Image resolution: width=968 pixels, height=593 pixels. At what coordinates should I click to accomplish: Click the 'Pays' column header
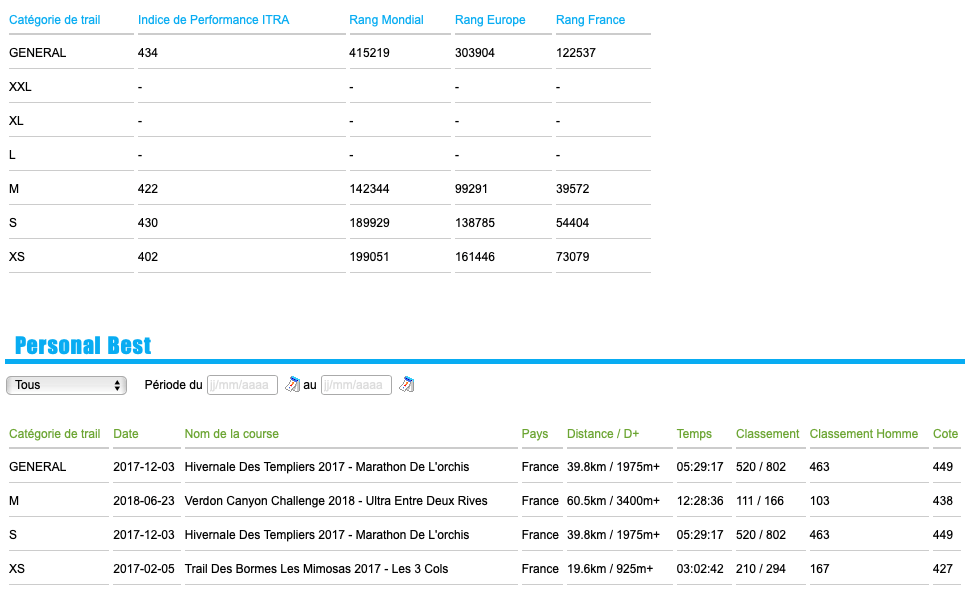(535, 434)
